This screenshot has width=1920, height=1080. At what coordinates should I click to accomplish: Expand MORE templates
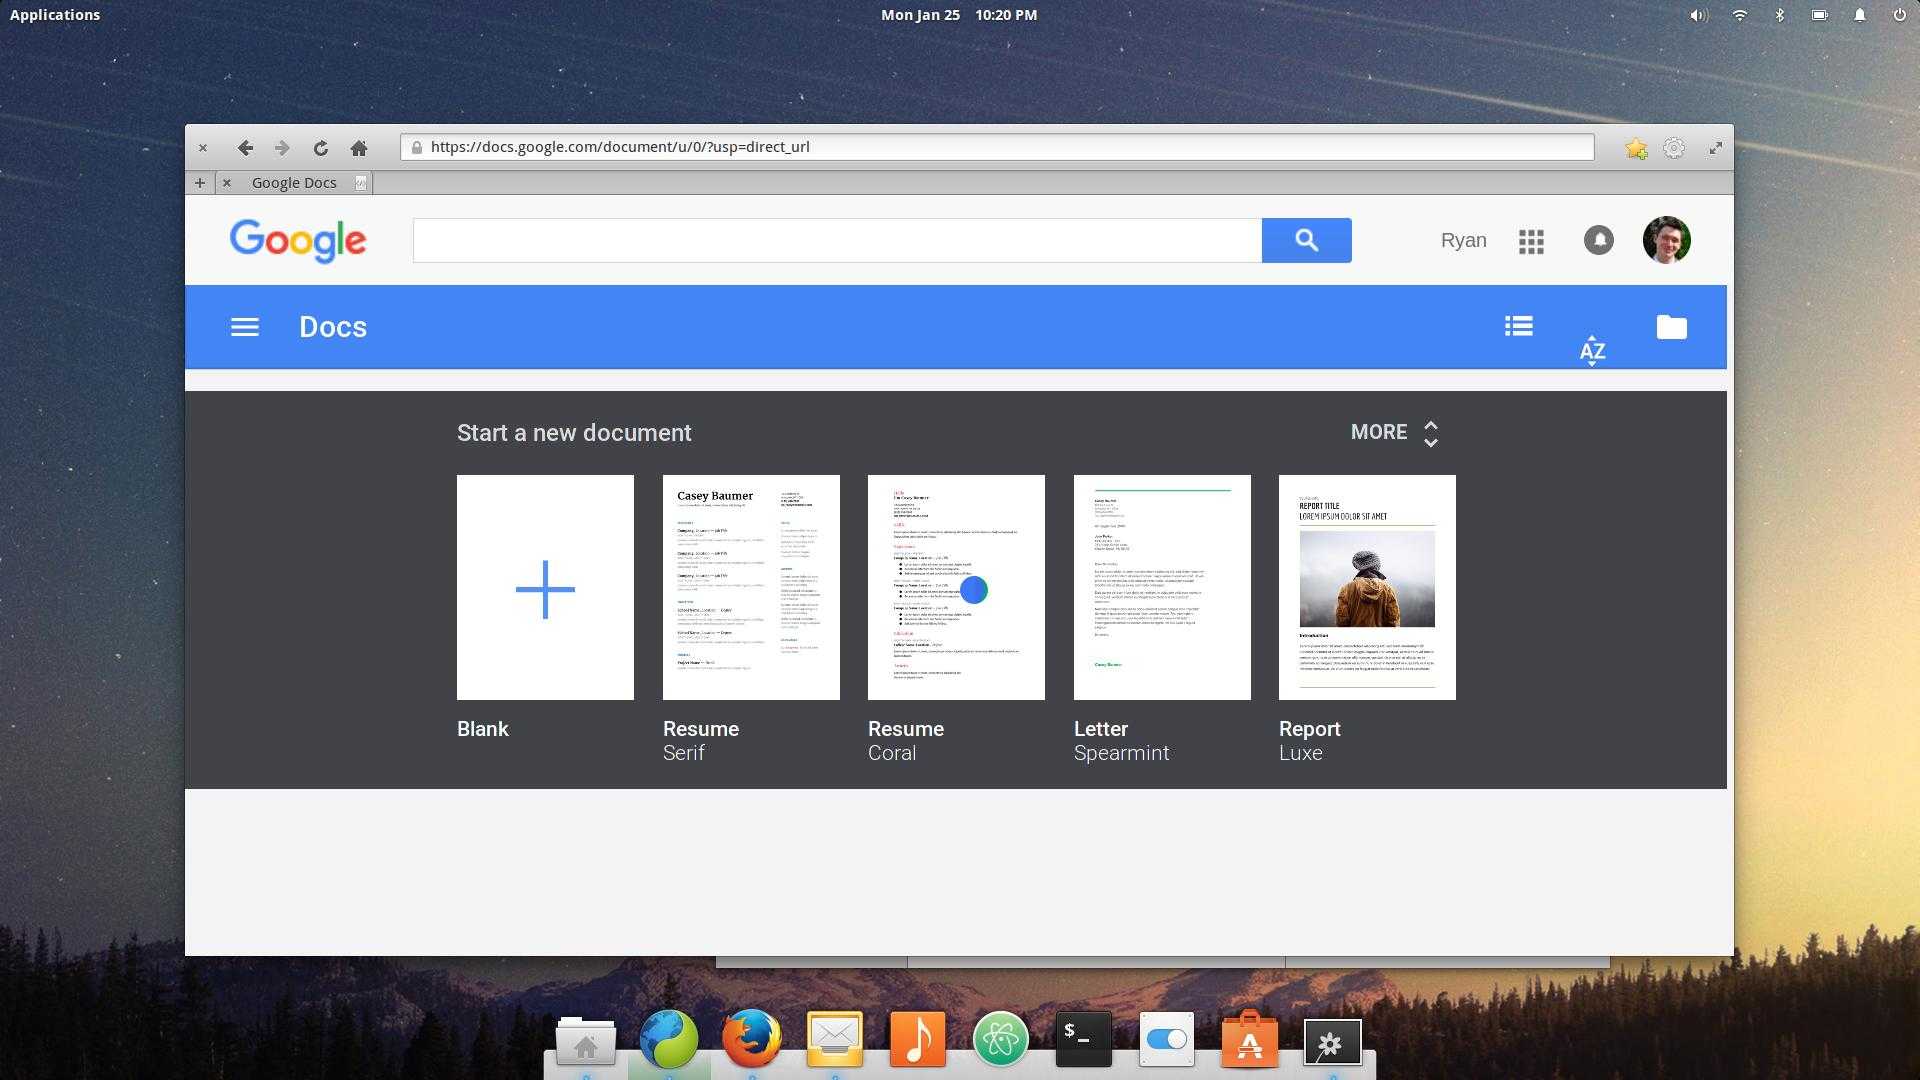[x=1394, y=432]
